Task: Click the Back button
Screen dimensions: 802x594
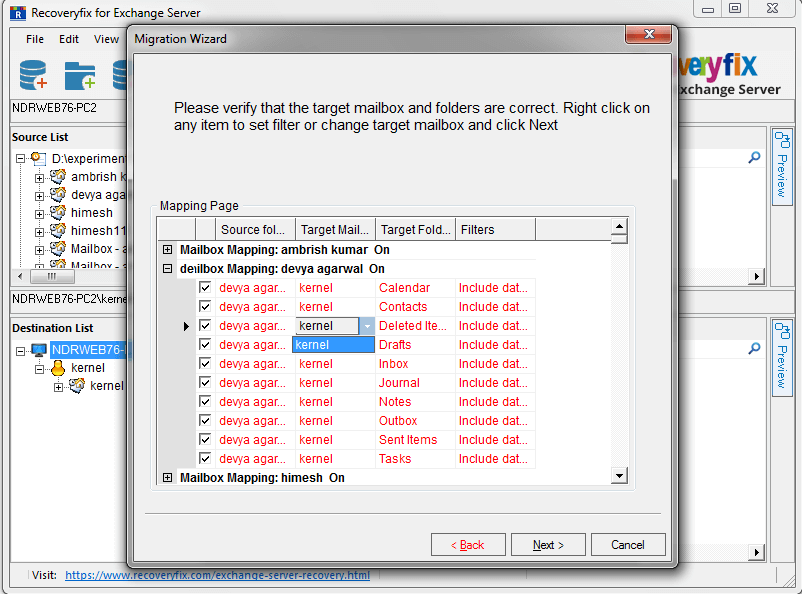Action: click(468, 545)
